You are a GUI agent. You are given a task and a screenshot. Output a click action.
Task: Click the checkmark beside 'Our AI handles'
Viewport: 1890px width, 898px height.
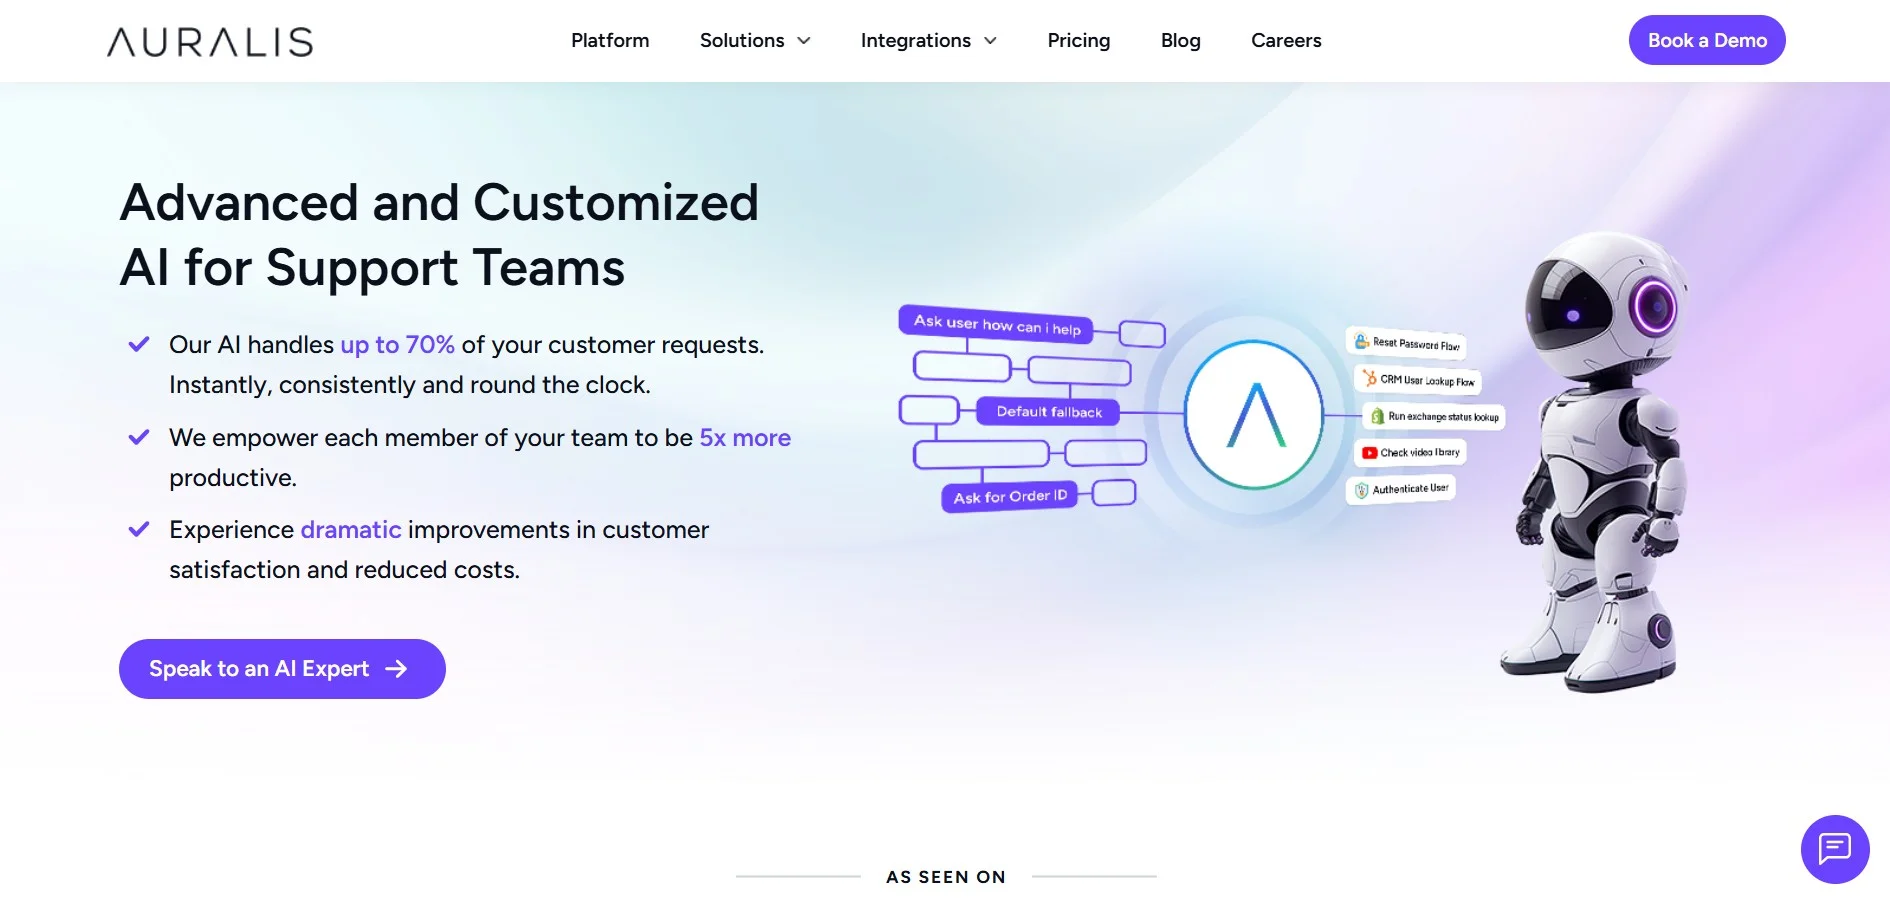[139, 344]
